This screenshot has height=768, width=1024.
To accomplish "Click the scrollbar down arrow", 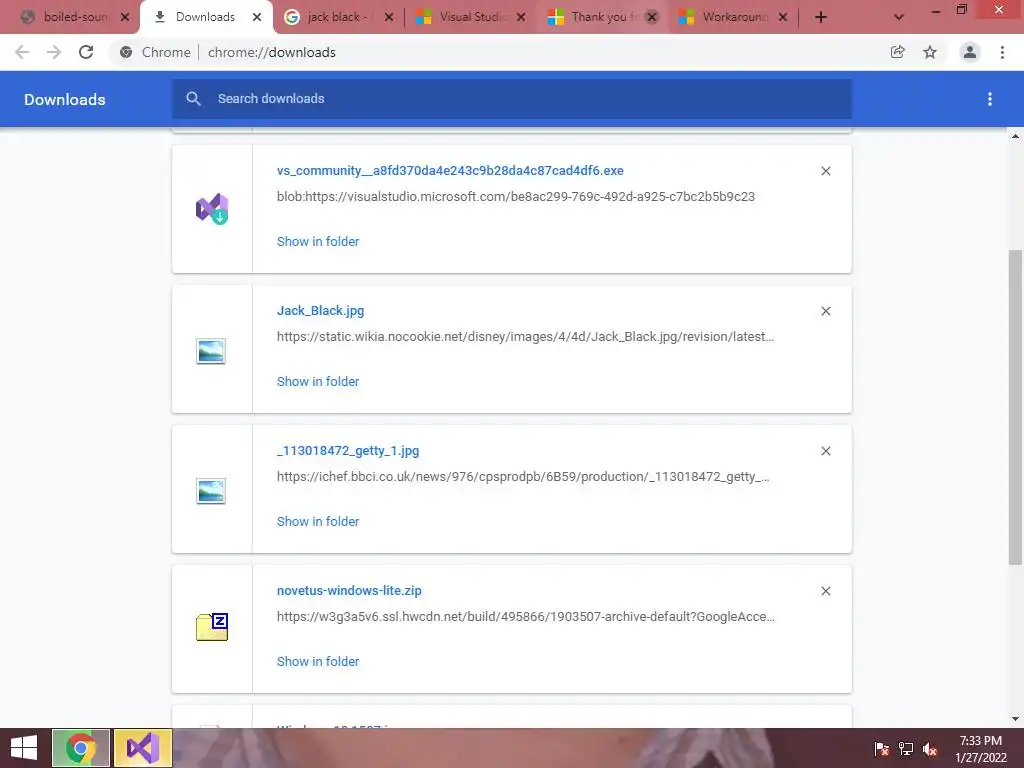I will (1015, 719).
